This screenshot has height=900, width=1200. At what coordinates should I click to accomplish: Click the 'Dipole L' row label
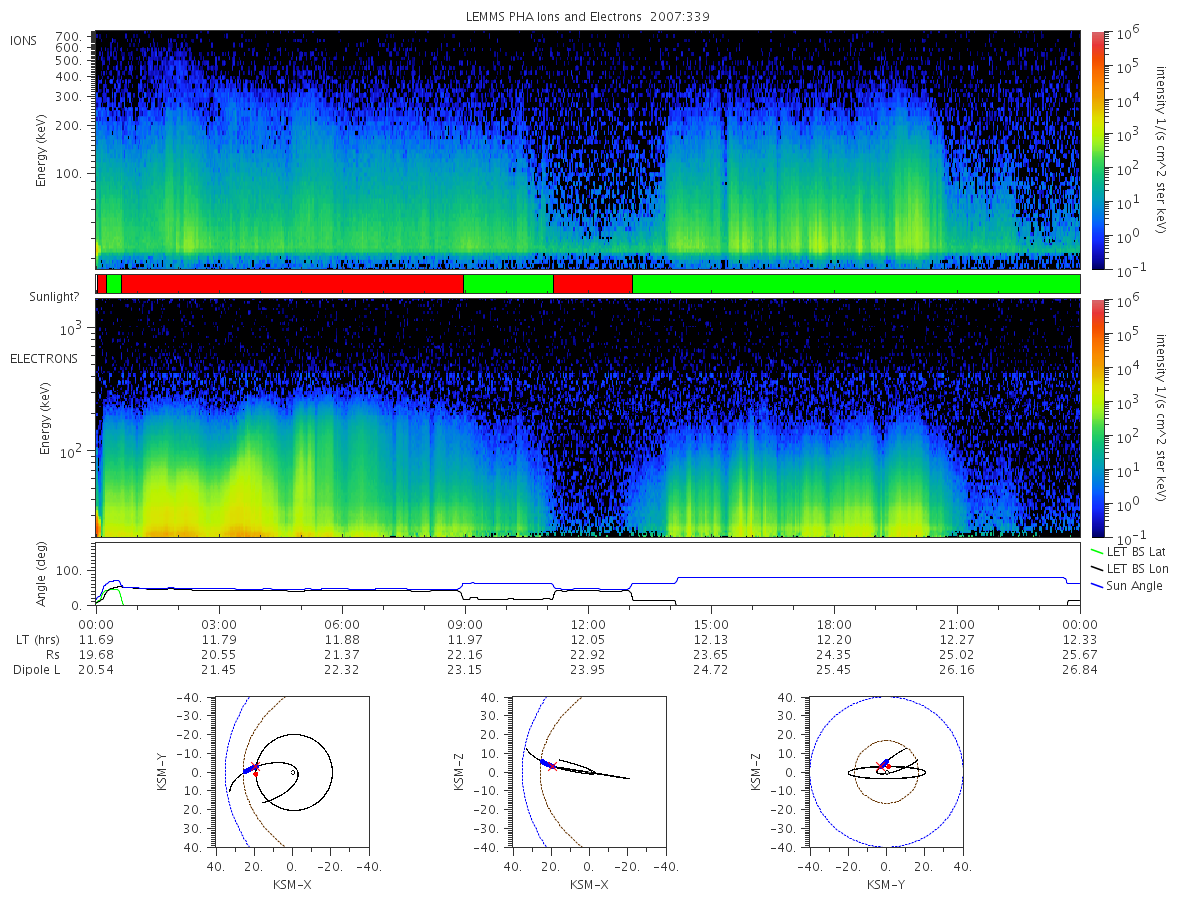click(37, 670)
